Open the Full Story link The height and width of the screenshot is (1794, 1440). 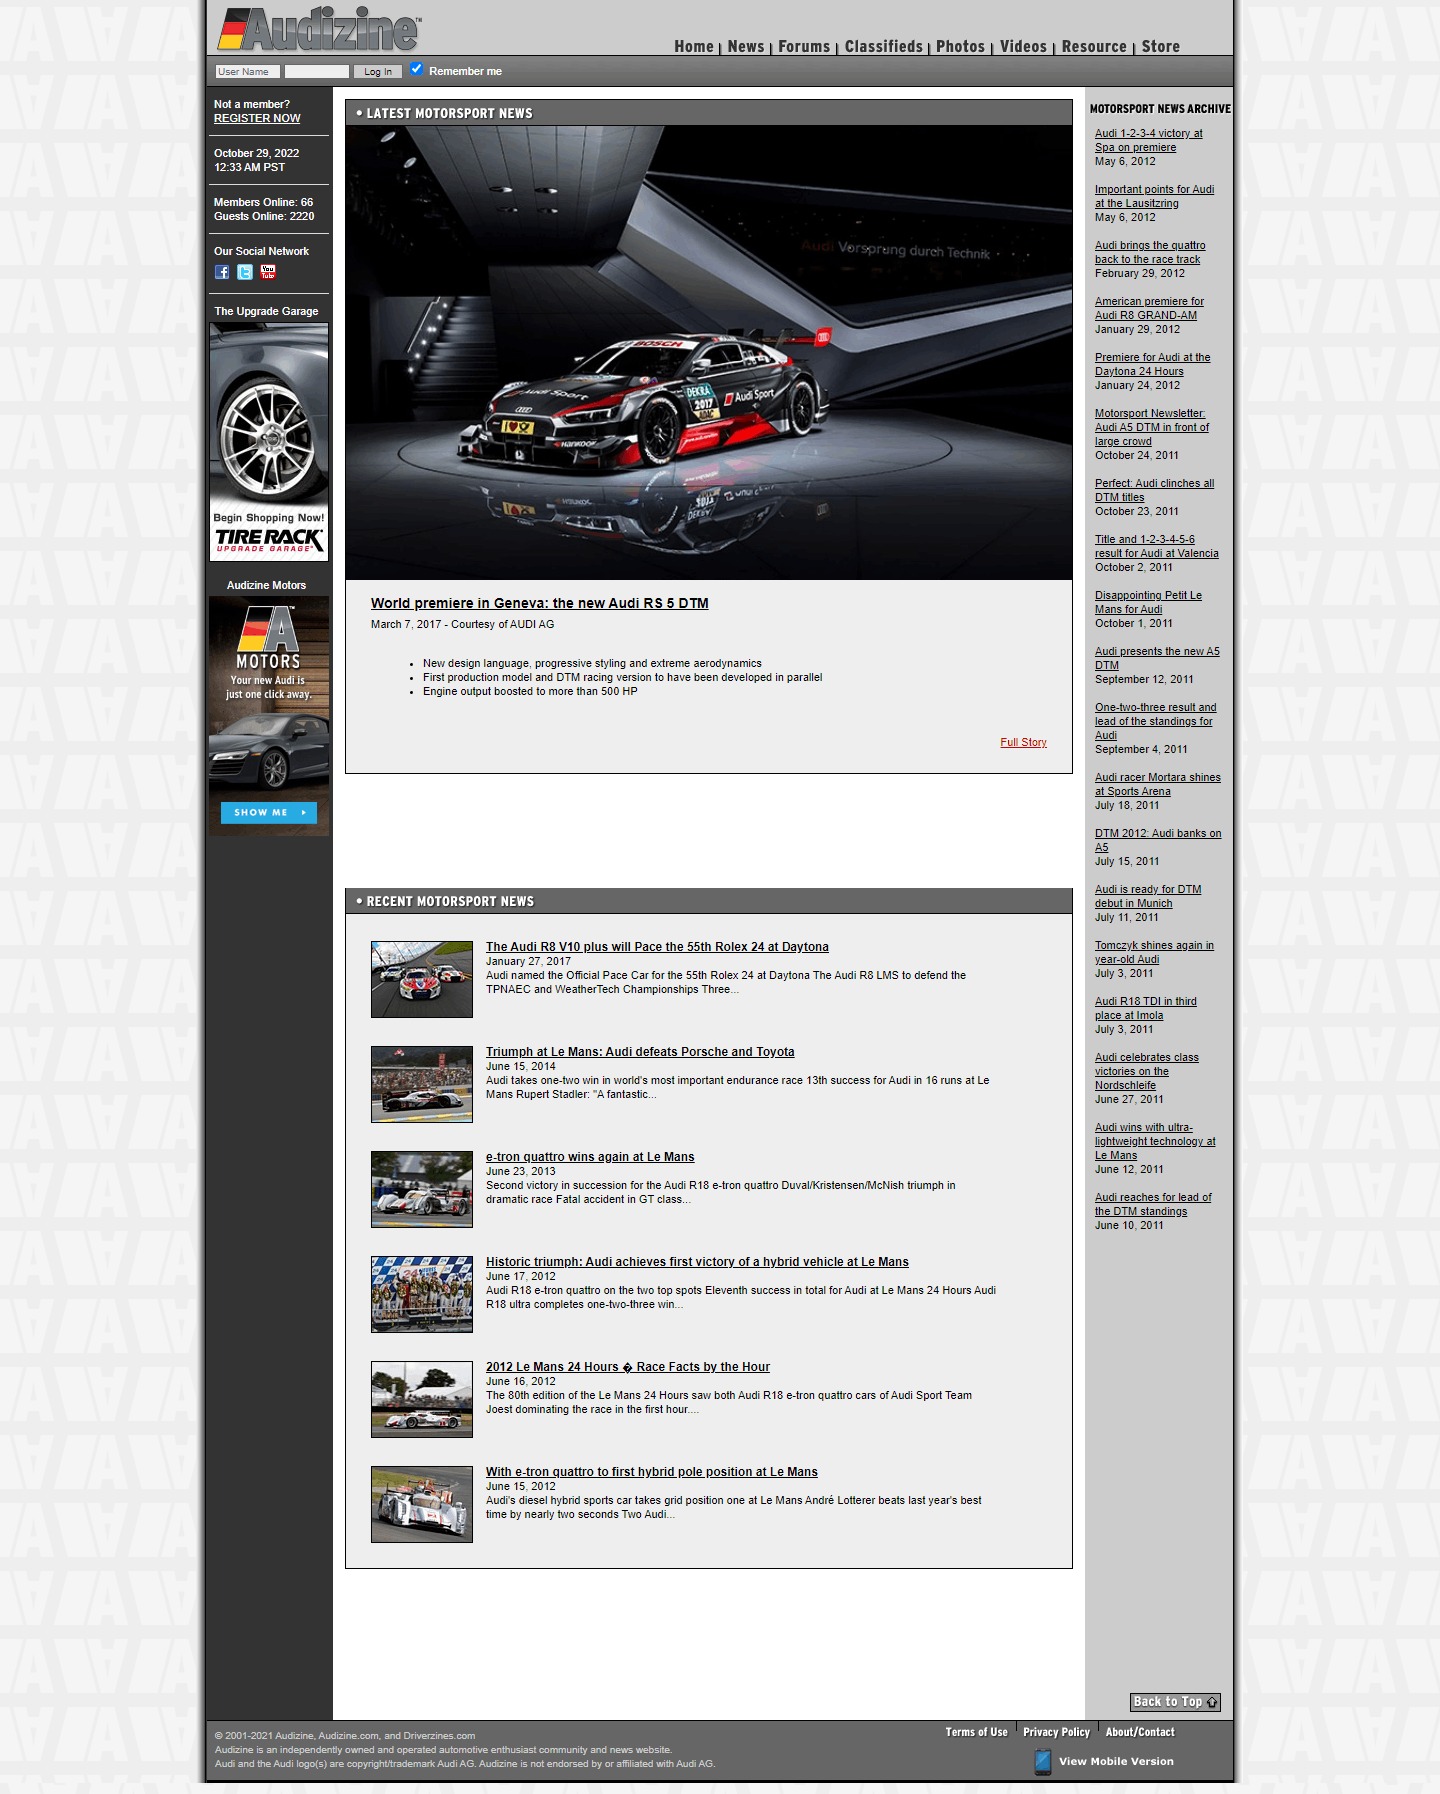(1023, 742)
